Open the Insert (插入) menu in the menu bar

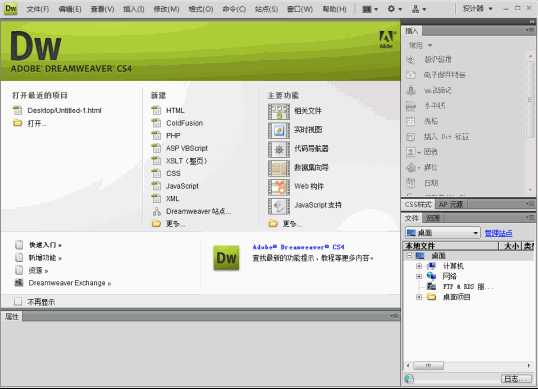[134, 9]
